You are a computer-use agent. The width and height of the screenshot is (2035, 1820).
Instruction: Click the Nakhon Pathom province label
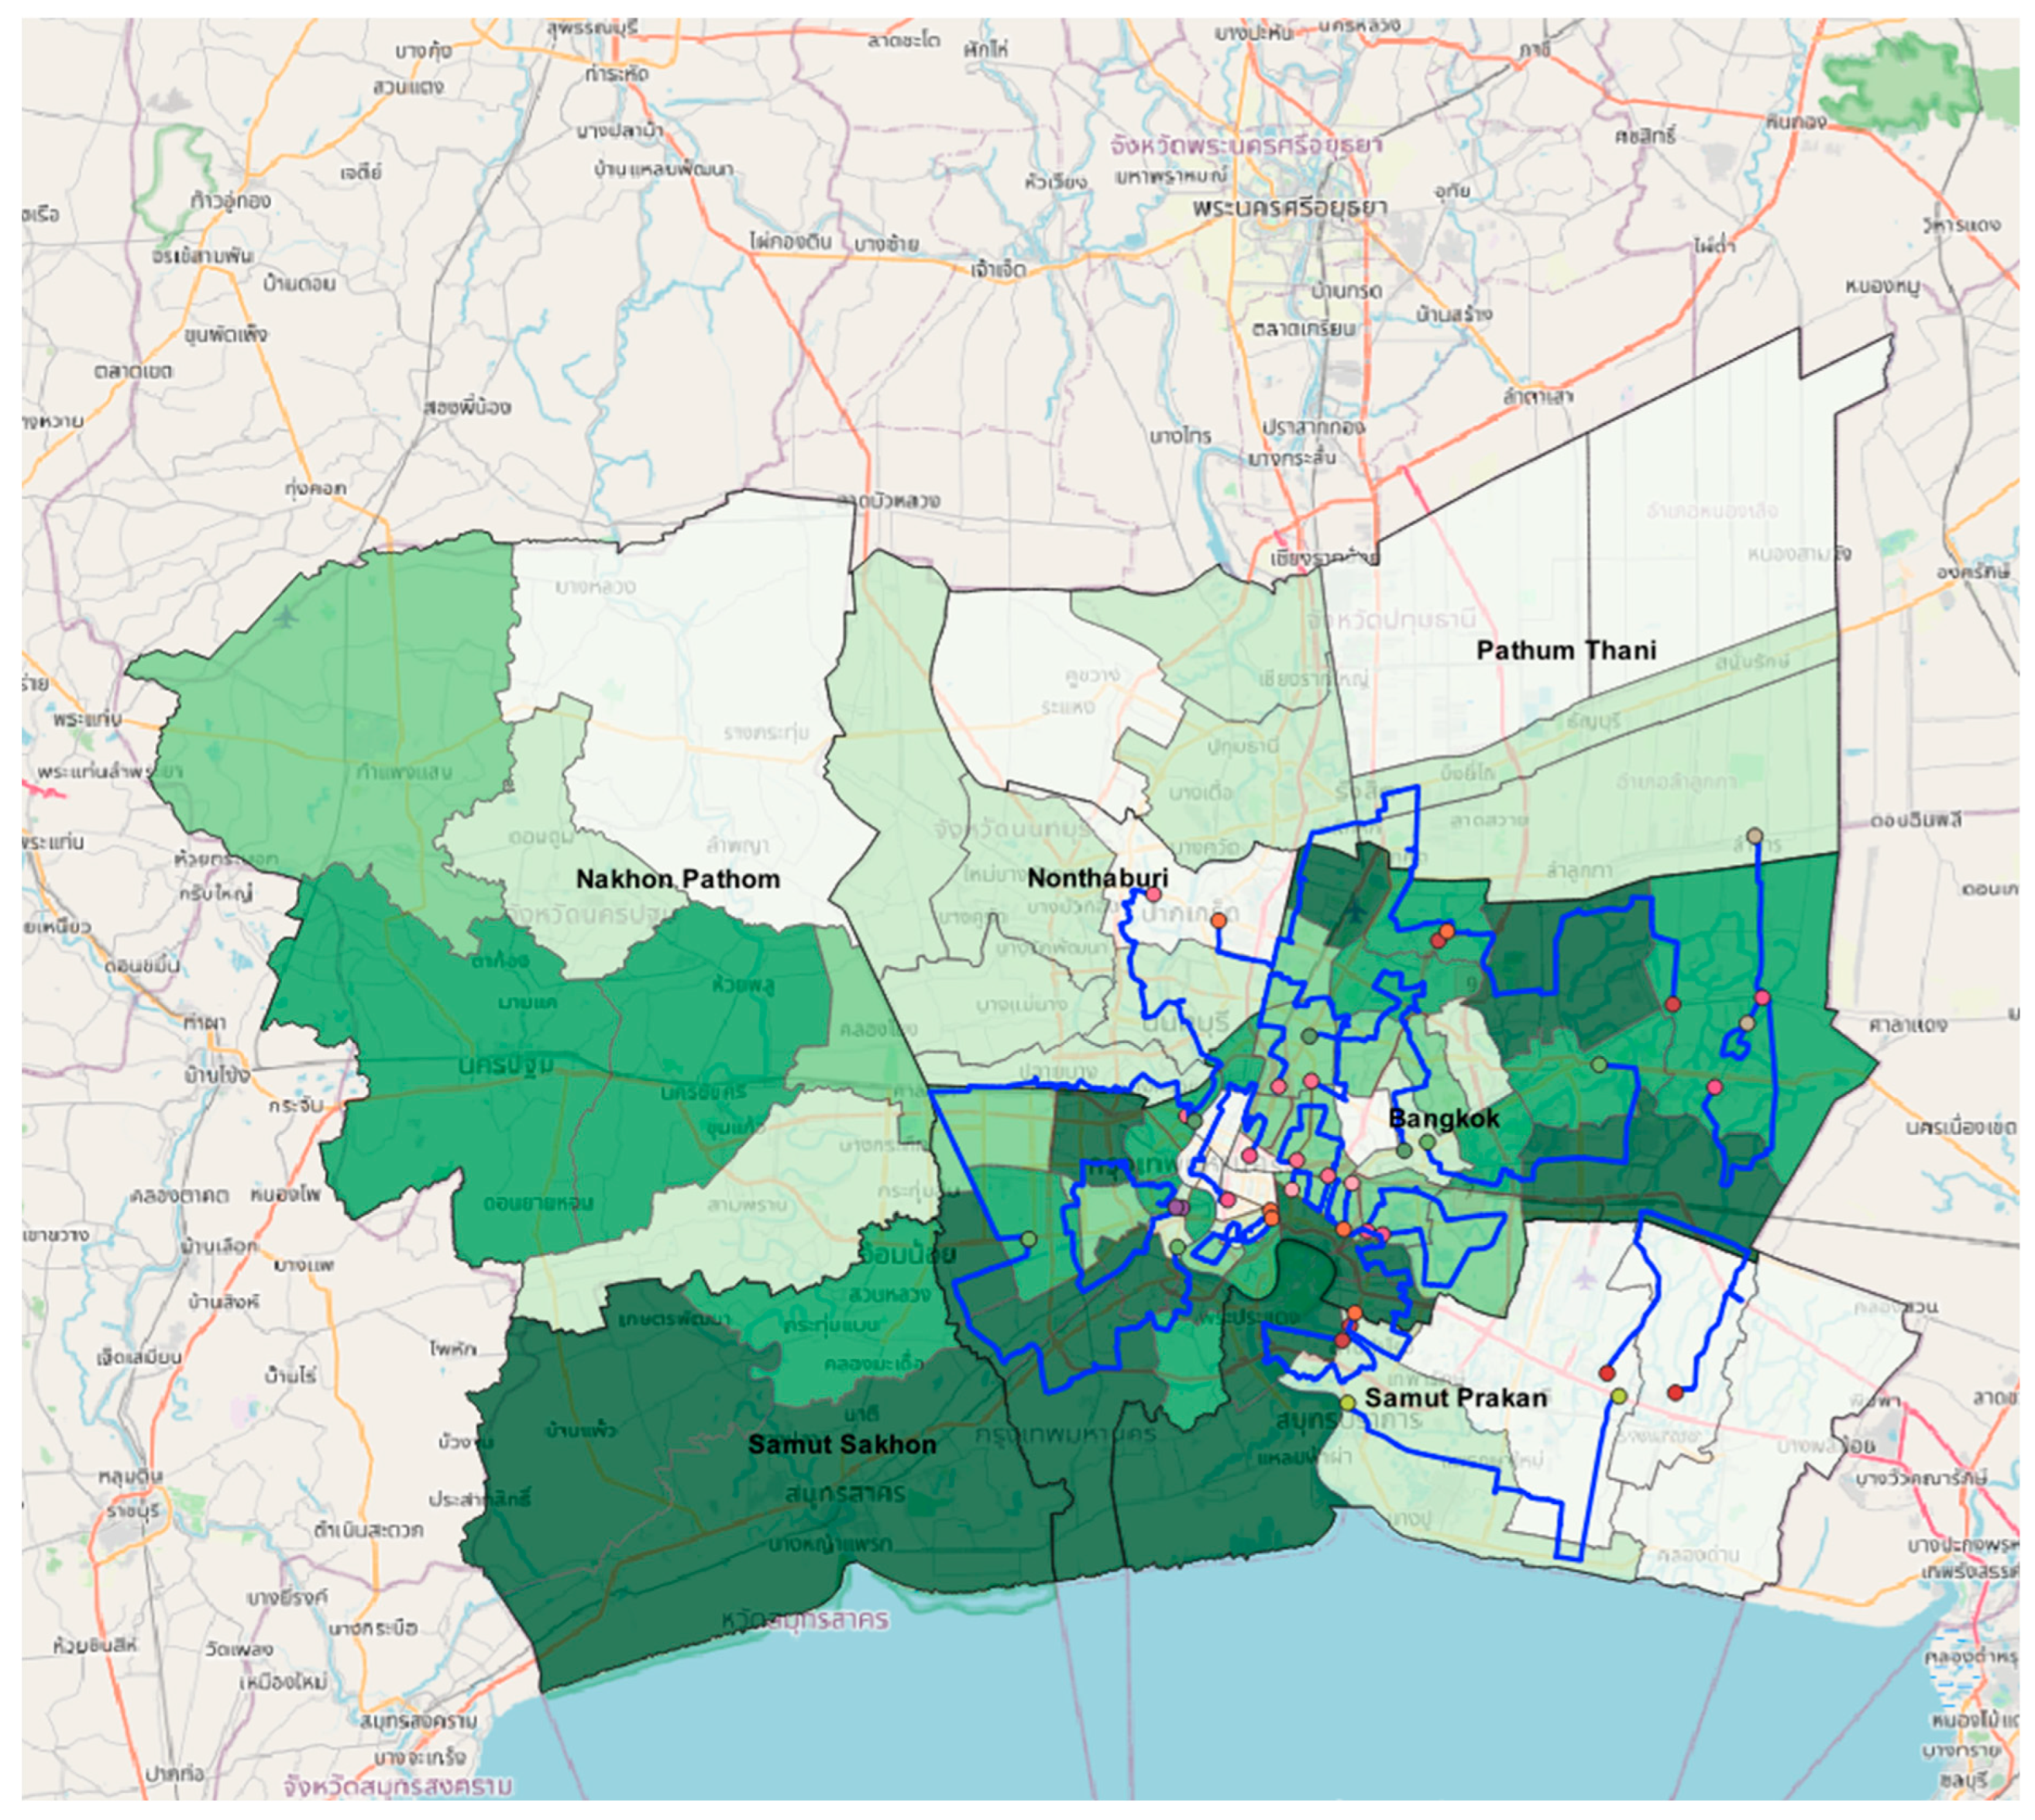click(678, 879)
